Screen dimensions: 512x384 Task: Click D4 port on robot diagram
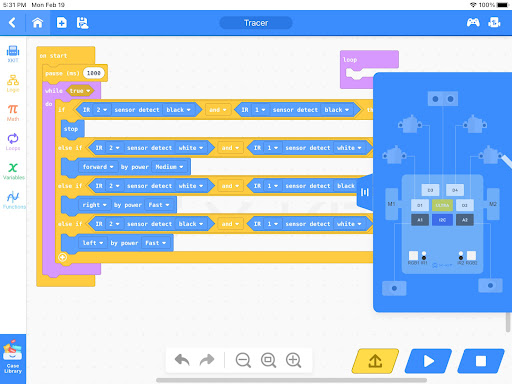455,190
